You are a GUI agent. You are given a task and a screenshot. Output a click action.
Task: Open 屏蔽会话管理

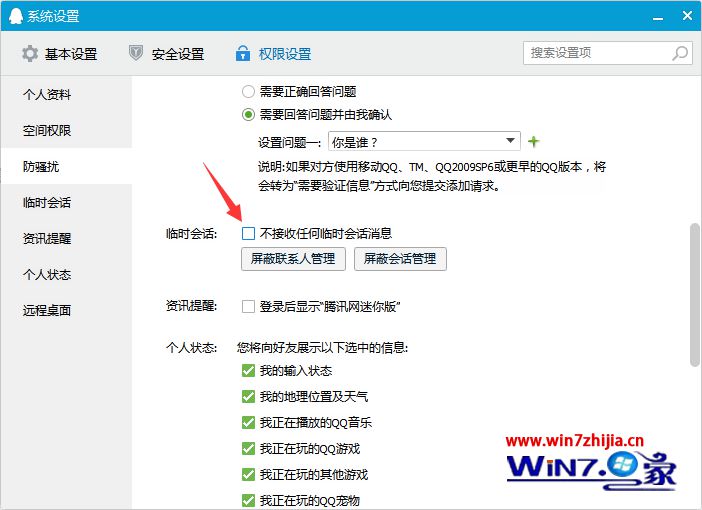tap(400, 259)
